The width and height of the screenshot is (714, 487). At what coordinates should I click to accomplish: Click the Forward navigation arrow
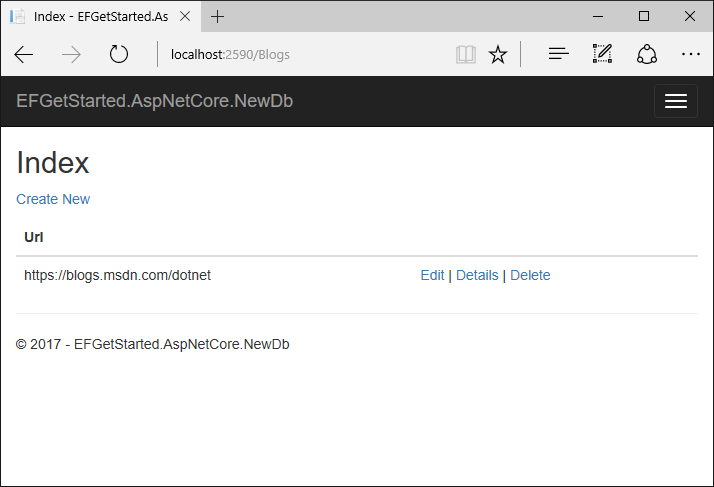(71, 54)
